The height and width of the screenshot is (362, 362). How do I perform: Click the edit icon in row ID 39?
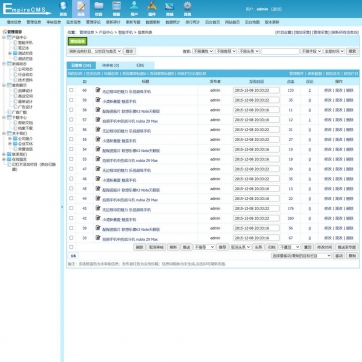pyautogui.click(x=98, y=228)
